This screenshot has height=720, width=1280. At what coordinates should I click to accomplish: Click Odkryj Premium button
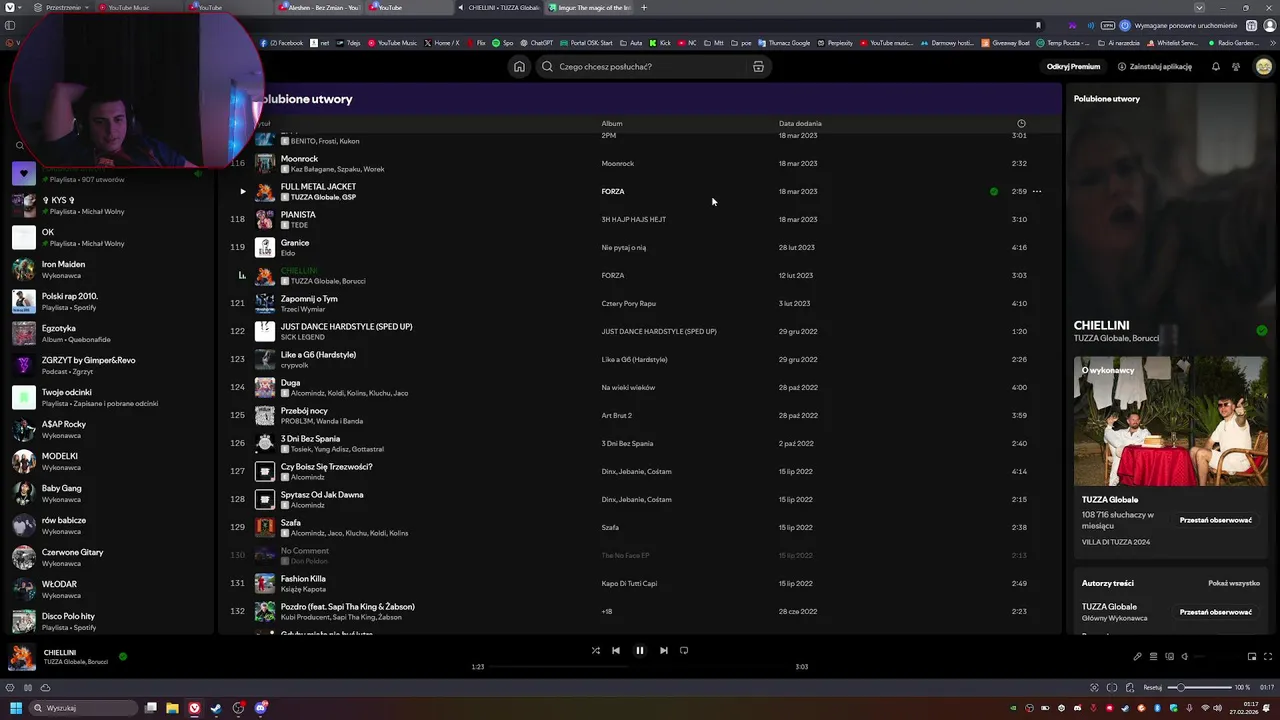coord(1073,67)
